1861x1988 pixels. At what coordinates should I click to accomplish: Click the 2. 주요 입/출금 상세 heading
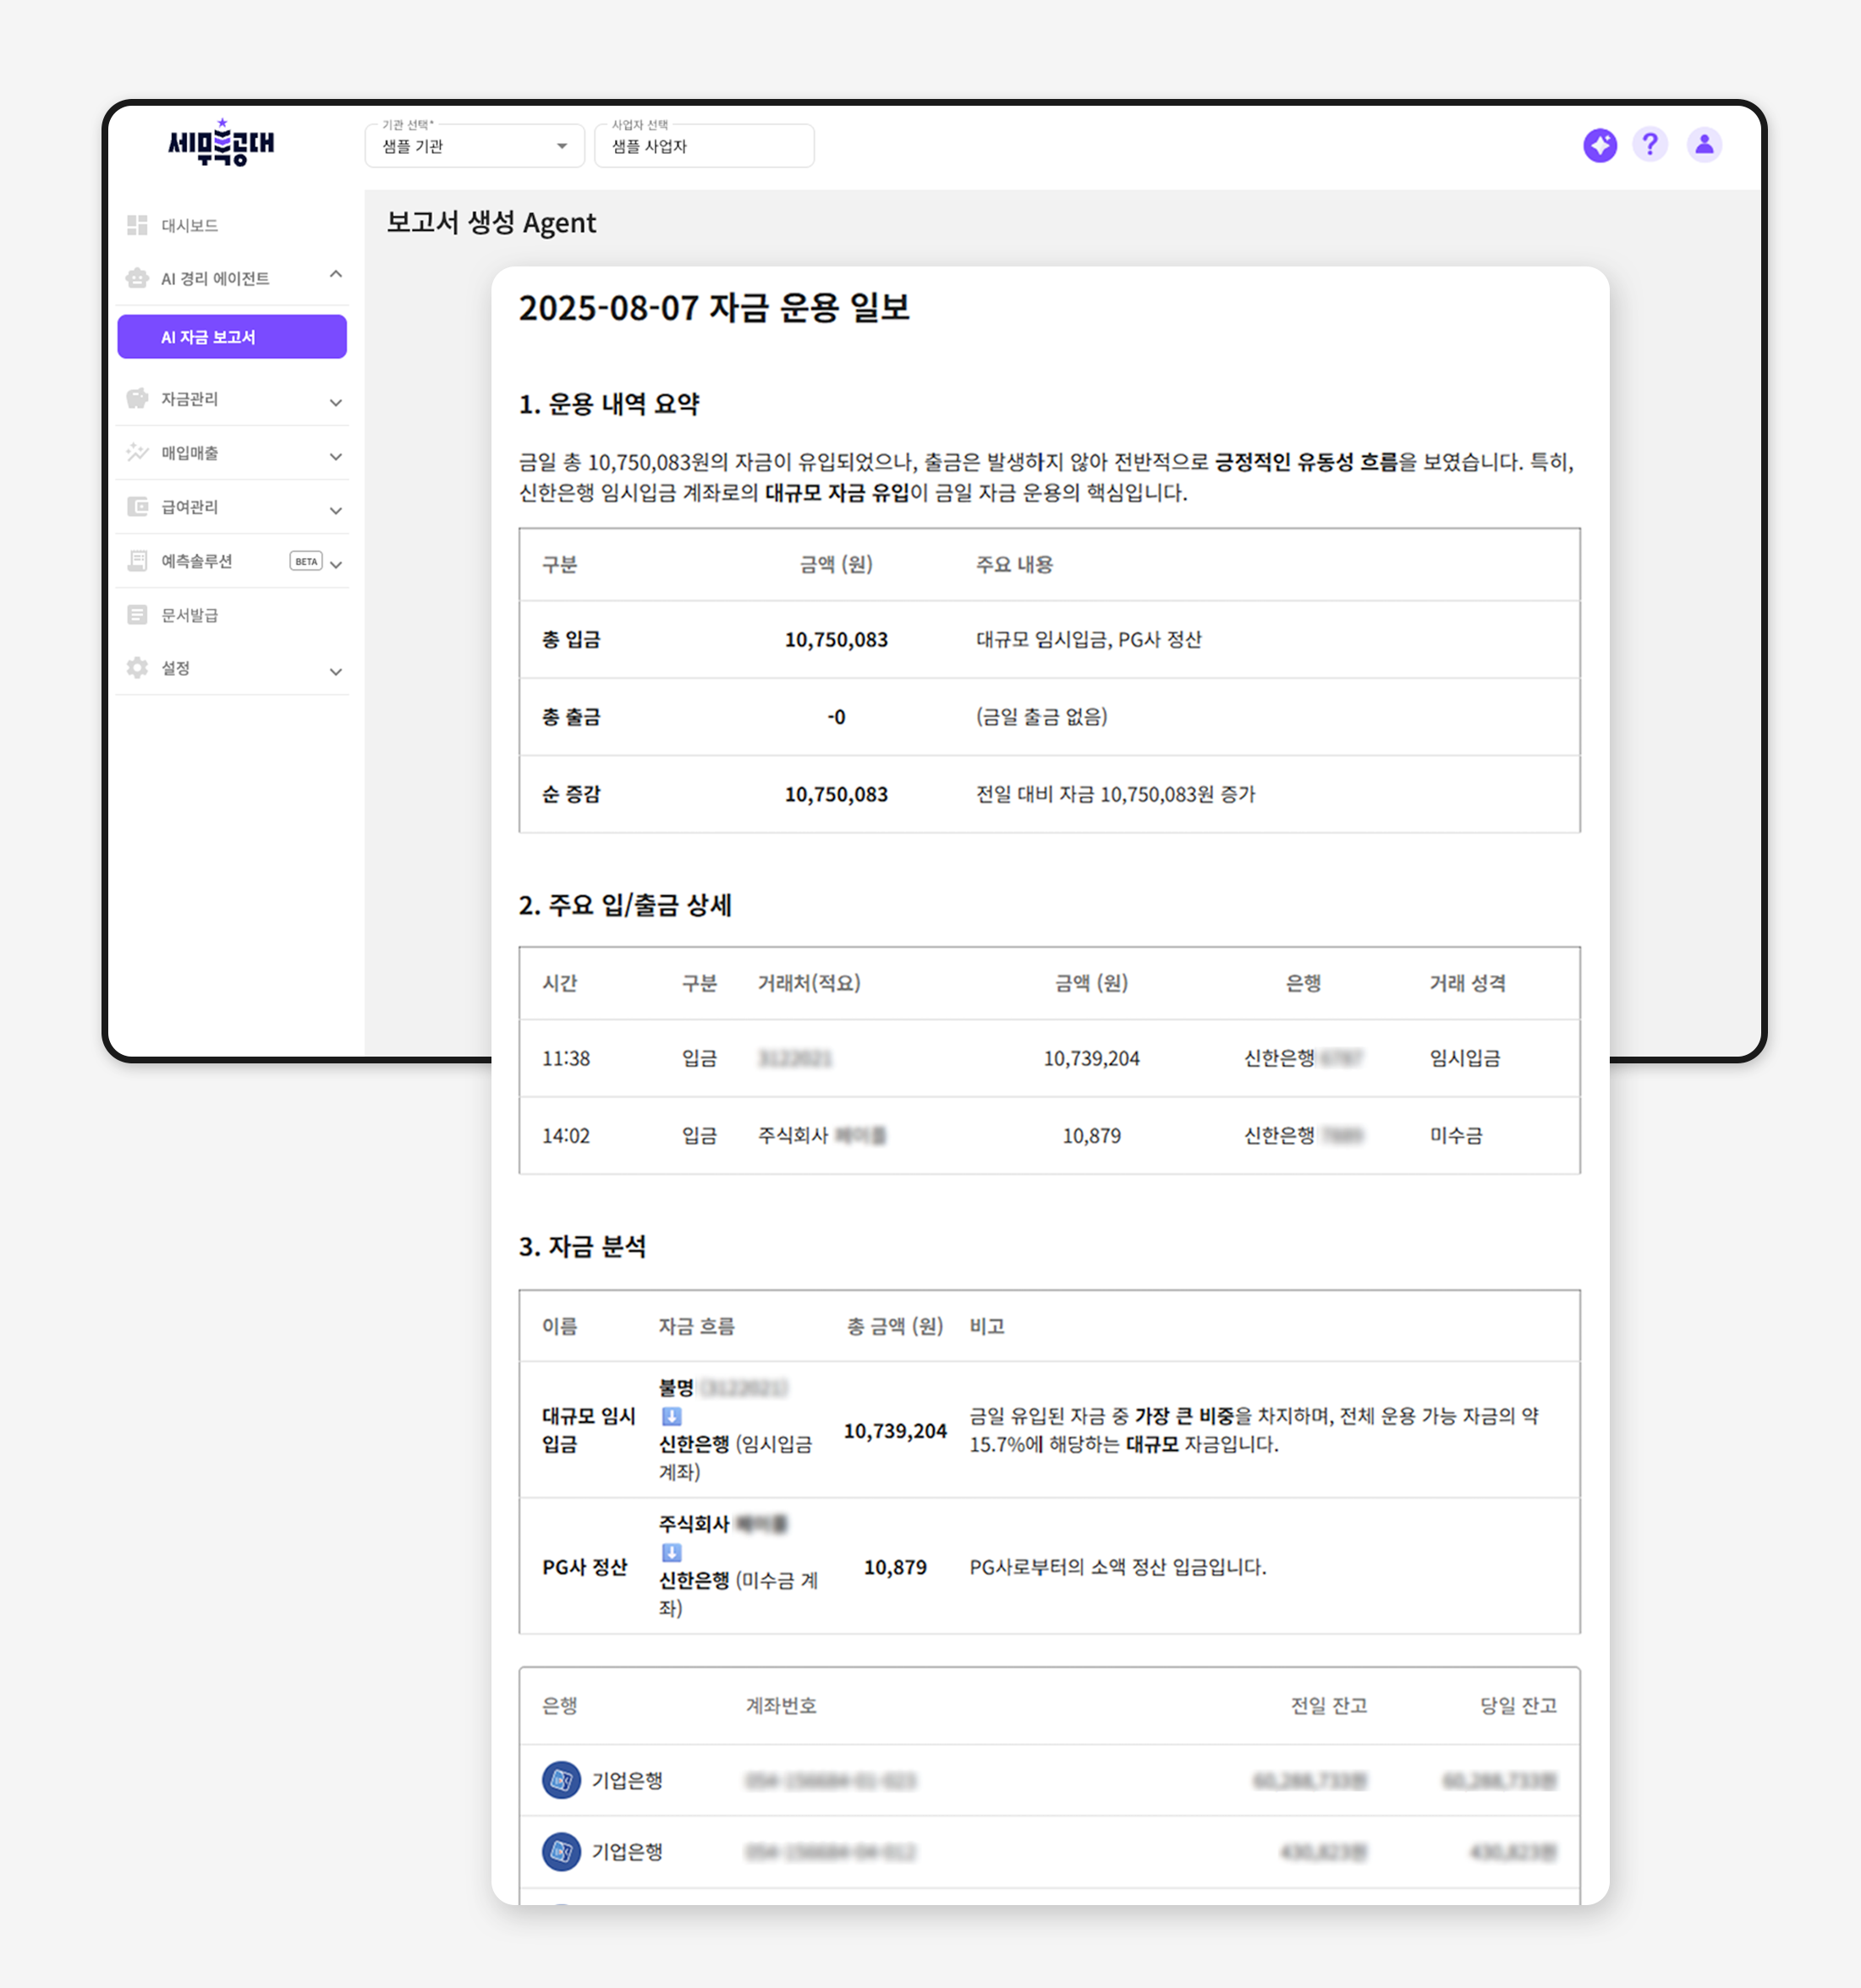click(x=625, y=905)
